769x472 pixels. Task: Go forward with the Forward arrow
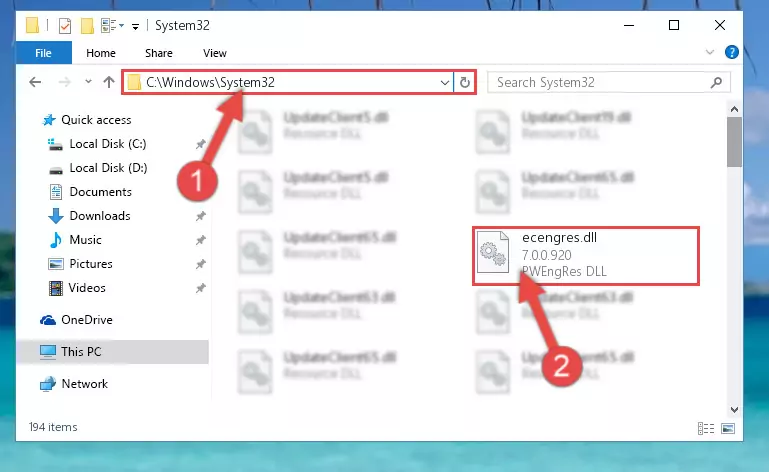click(64, 82)
